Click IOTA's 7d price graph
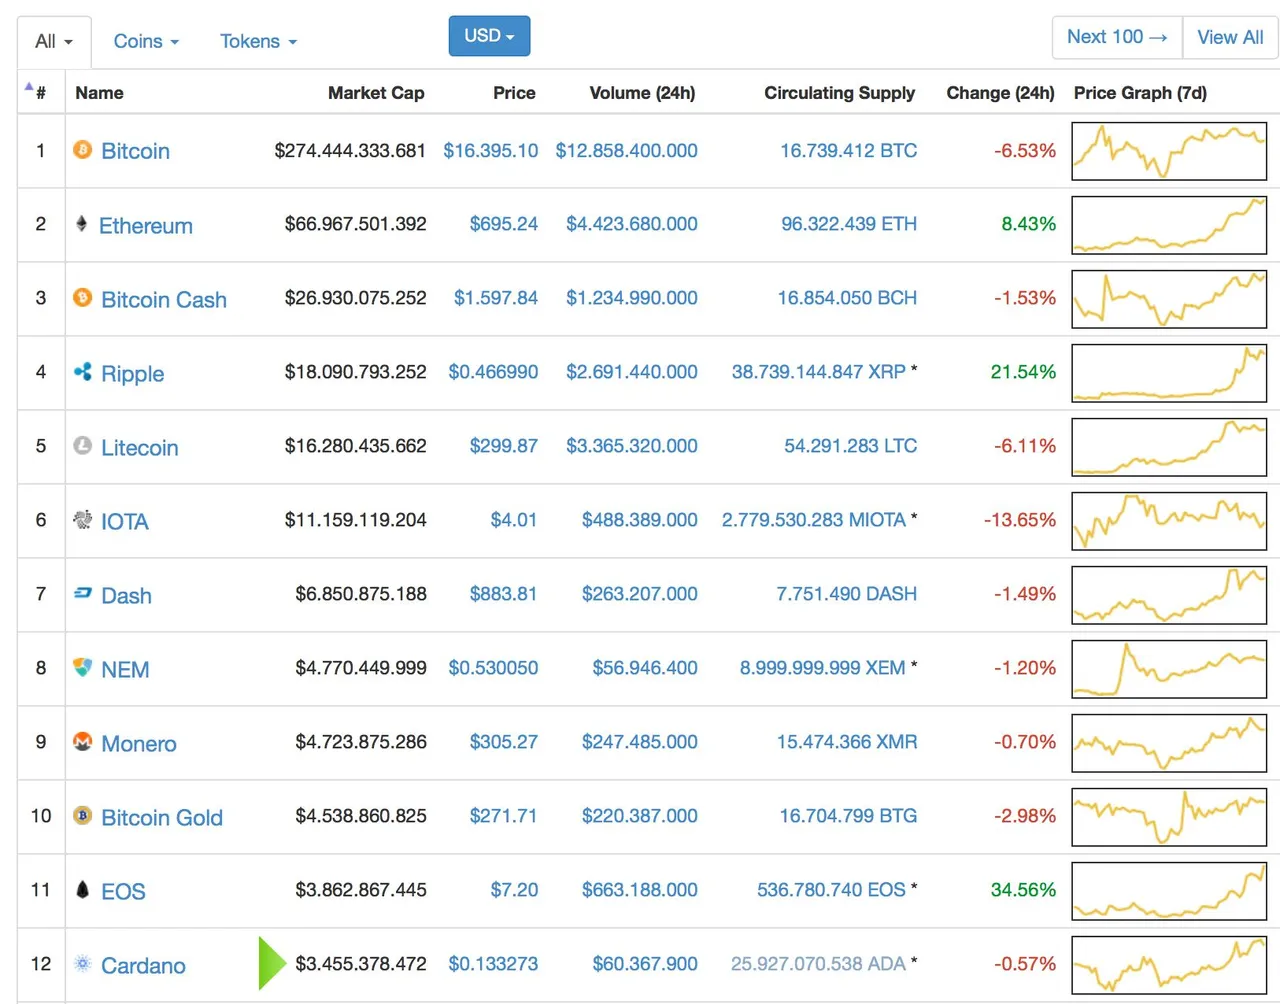The height and width of the screenshot is (1004, 1280). [1169, 521]
